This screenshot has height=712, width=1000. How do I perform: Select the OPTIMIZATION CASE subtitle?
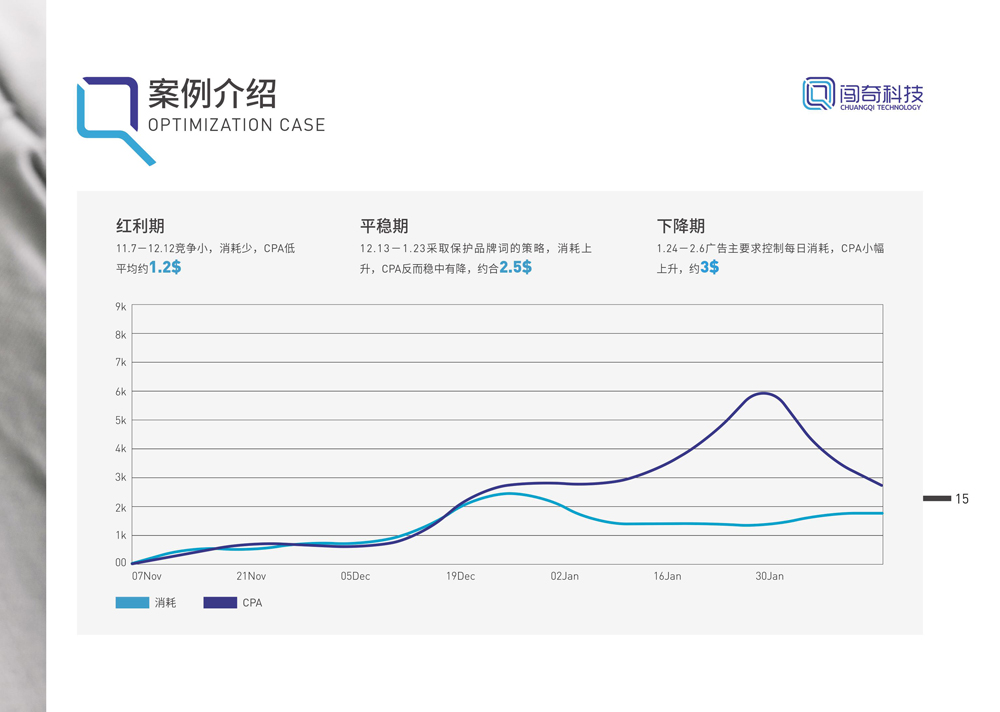tap(236, 125)
